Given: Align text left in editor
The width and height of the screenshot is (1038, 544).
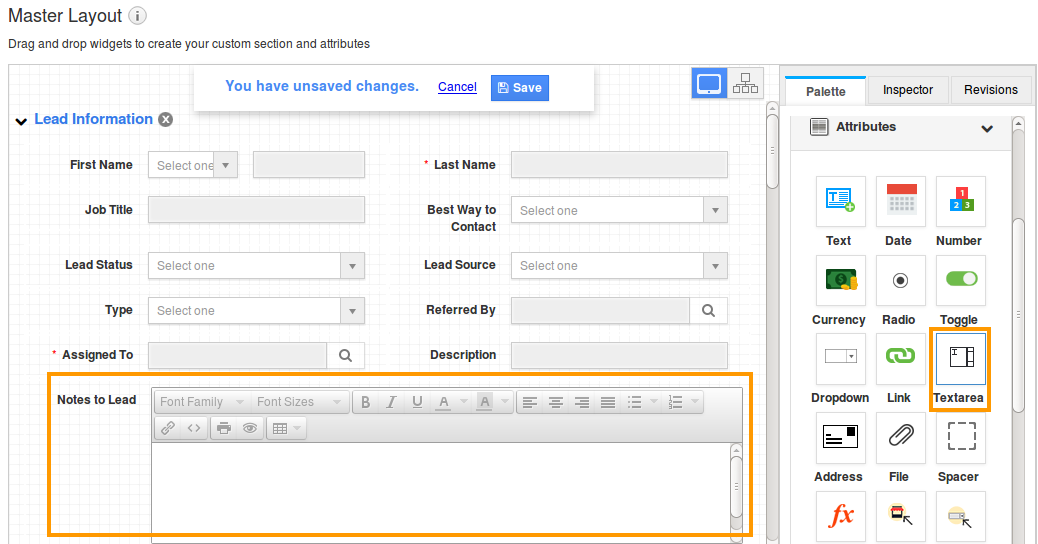Looking at the screenshot, I should pos(529,402).
